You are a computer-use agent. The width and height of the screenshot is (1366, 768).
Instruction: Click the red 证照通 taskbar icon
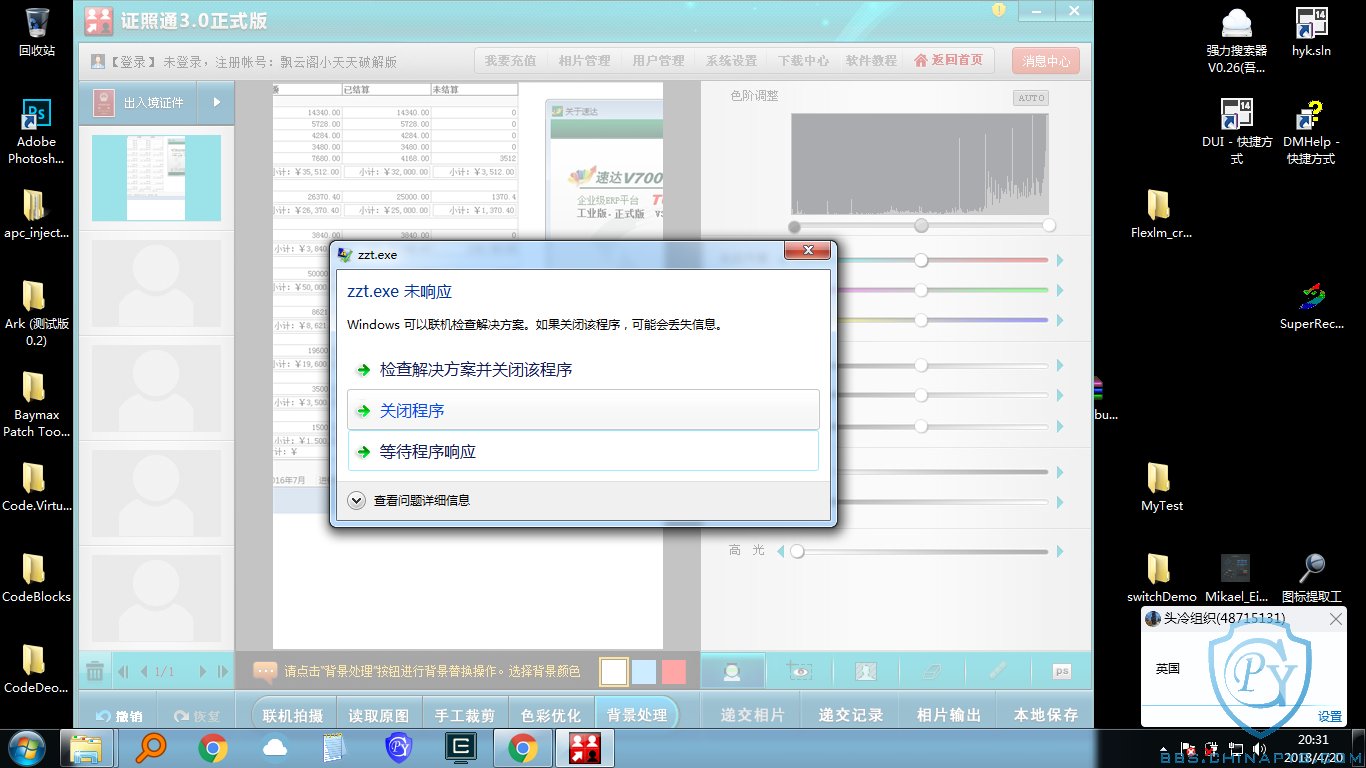point(584,748)
